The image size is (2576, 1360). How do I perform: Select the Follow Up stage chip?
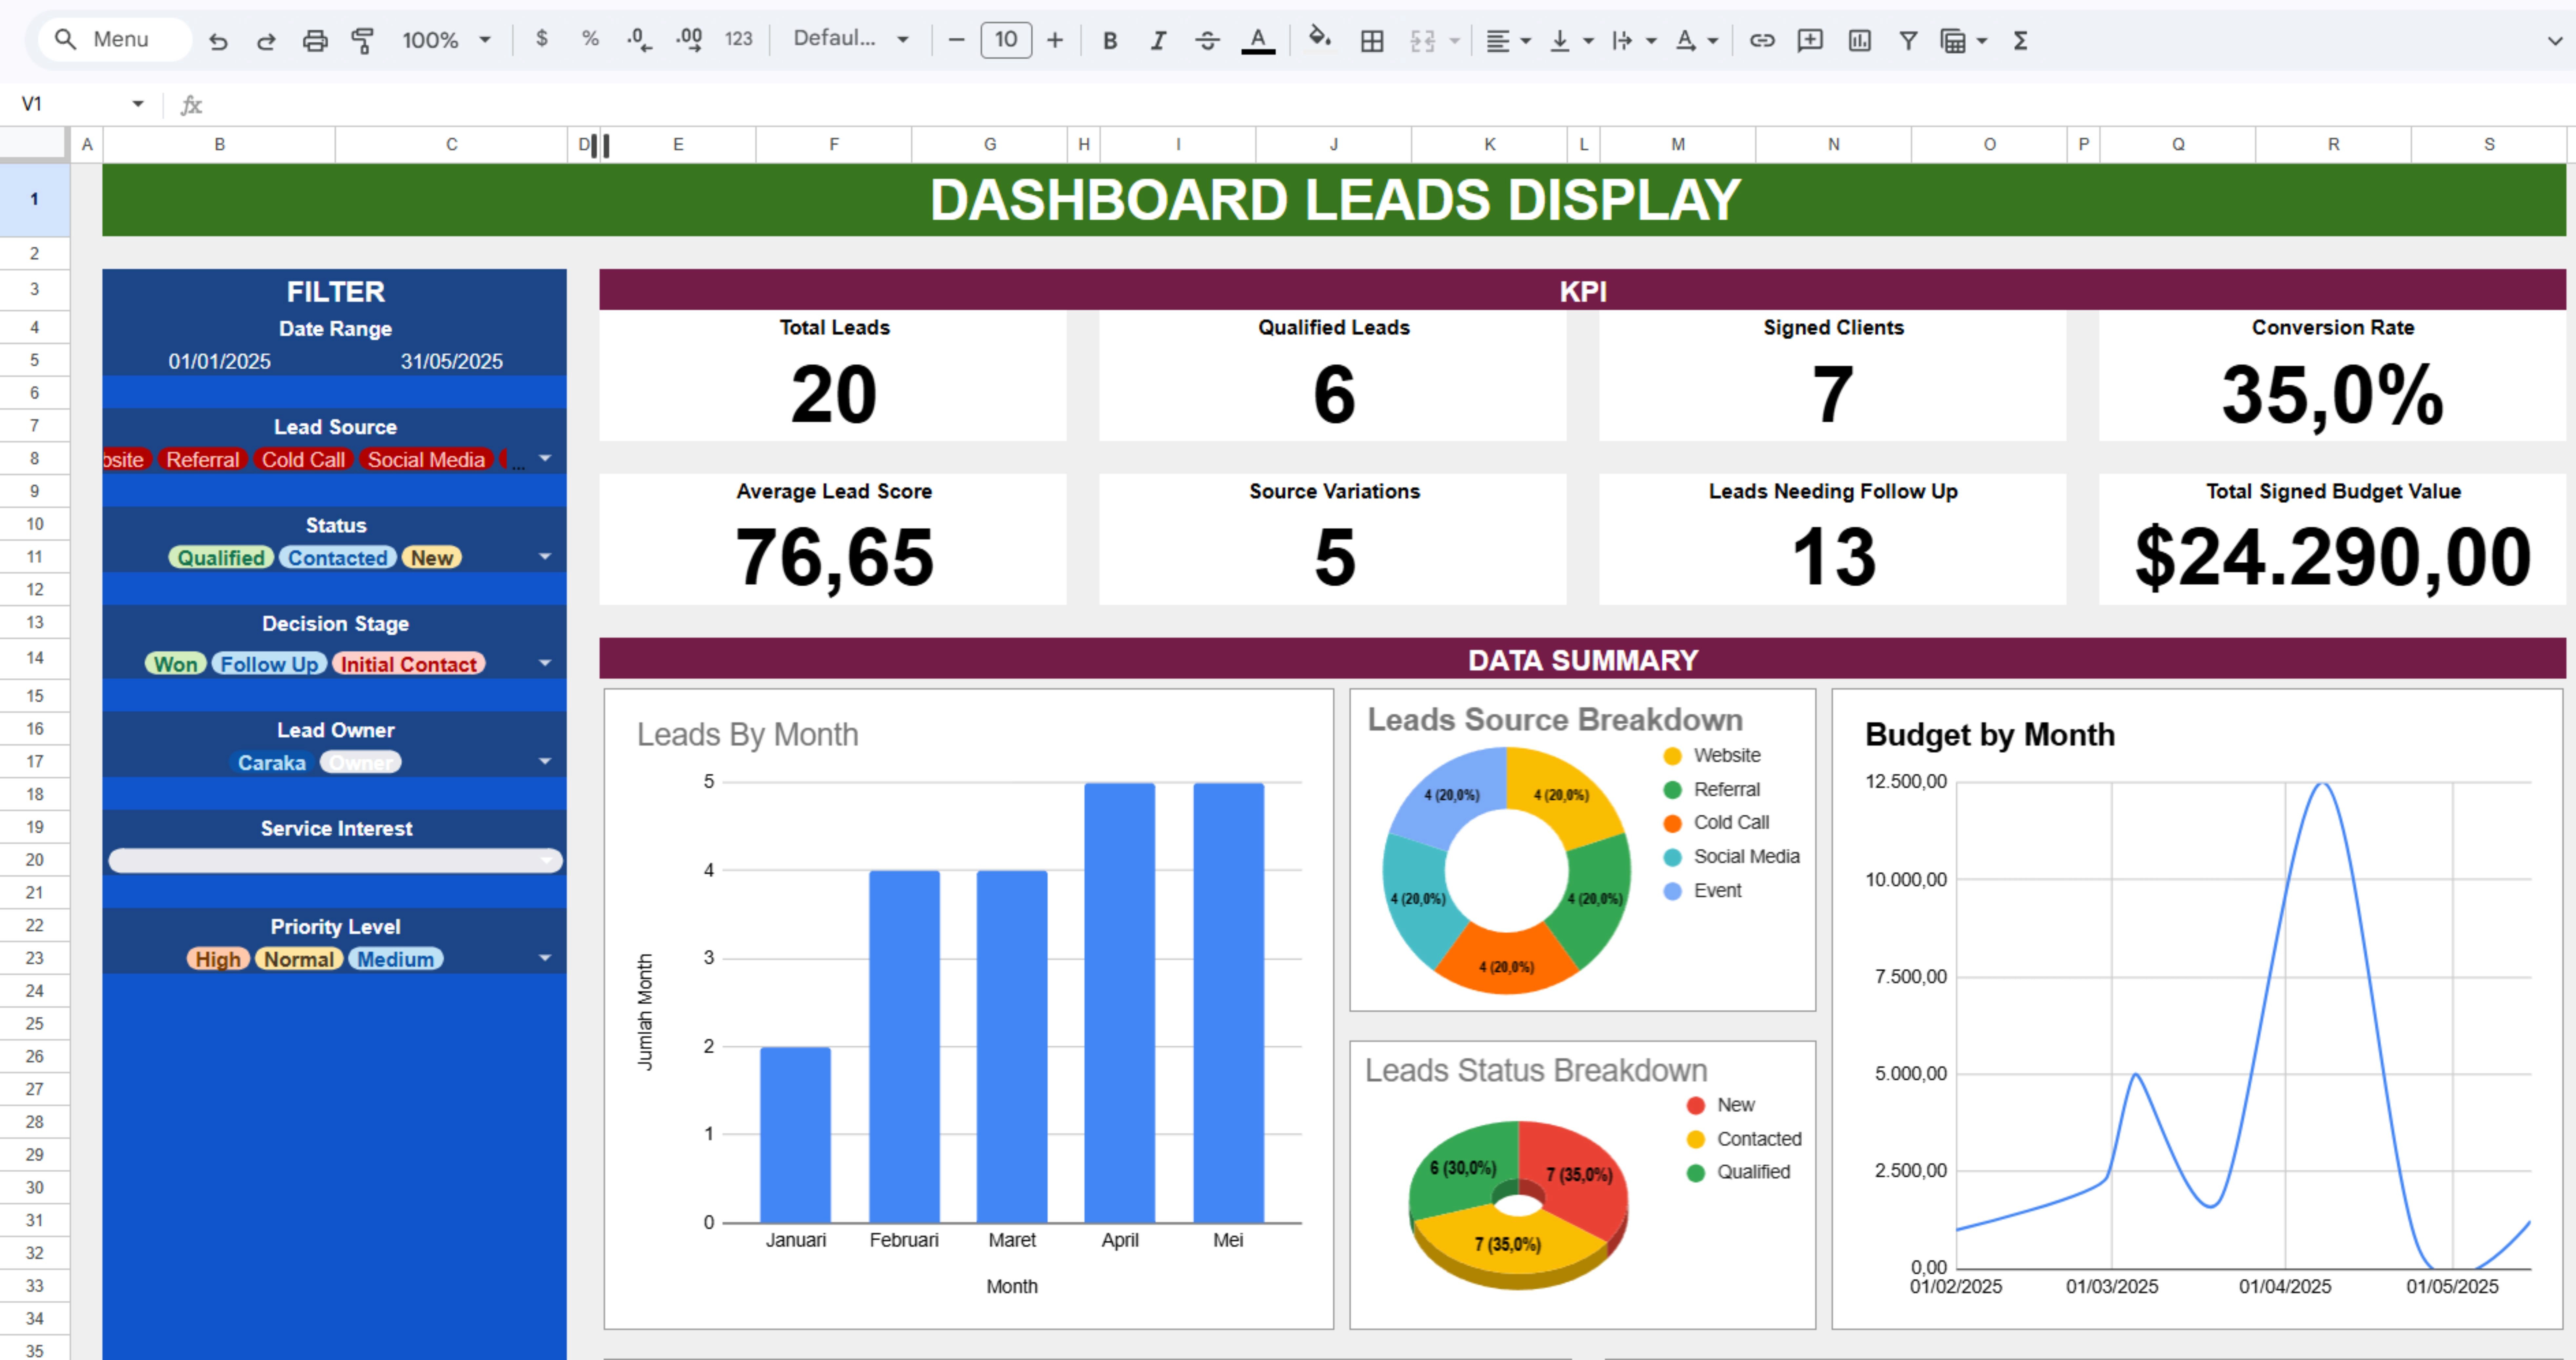coord(269,664)
